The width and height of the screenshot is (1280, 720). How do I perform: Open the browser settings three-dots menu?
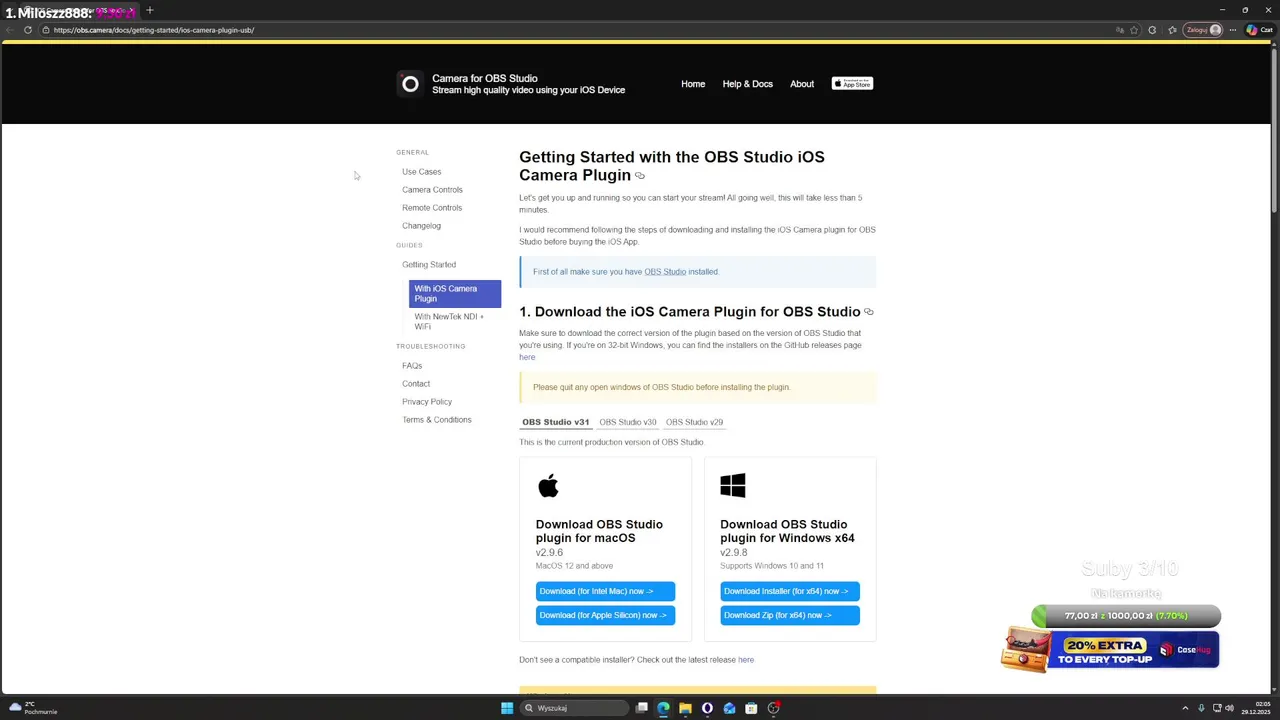(1233, 30)
